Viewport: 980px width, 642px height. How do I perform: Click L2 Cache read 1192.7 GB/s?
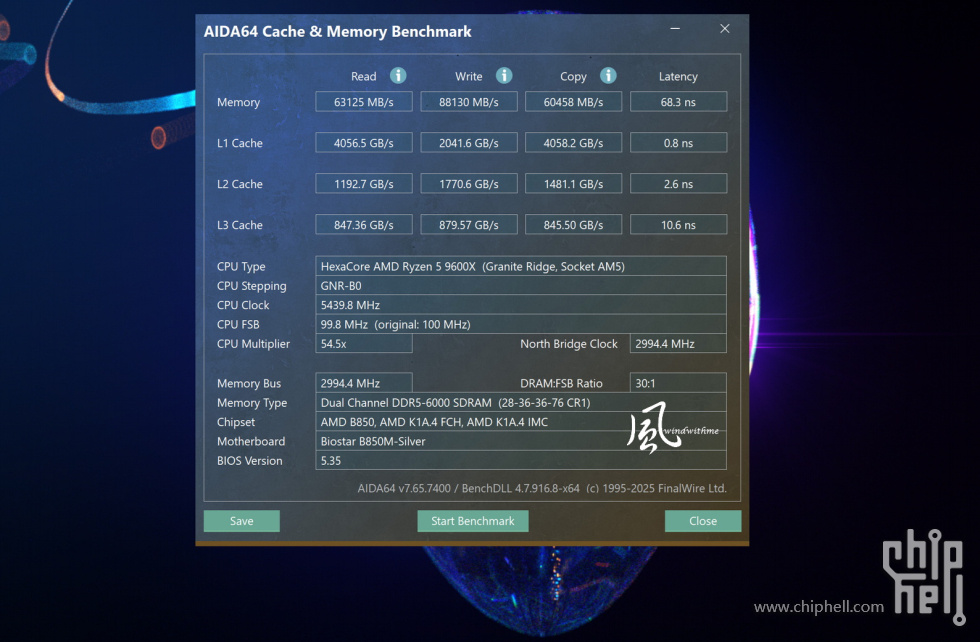pos(364,184)
